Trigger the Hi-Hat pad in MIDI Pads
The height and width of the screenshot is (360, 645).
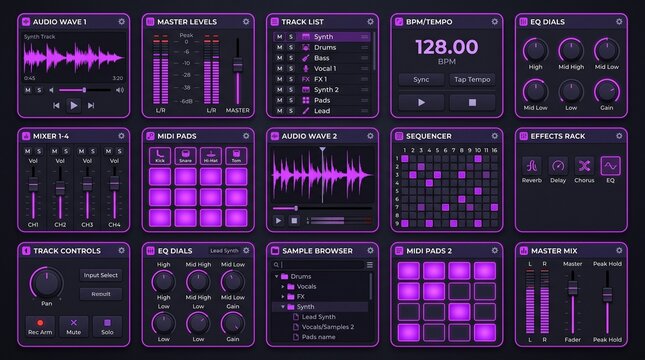click(x=211, y=156)
